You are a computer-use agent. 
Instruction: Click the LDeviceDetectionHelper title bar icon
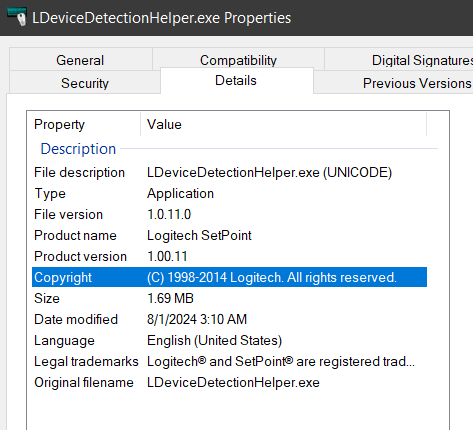[17, 17]
